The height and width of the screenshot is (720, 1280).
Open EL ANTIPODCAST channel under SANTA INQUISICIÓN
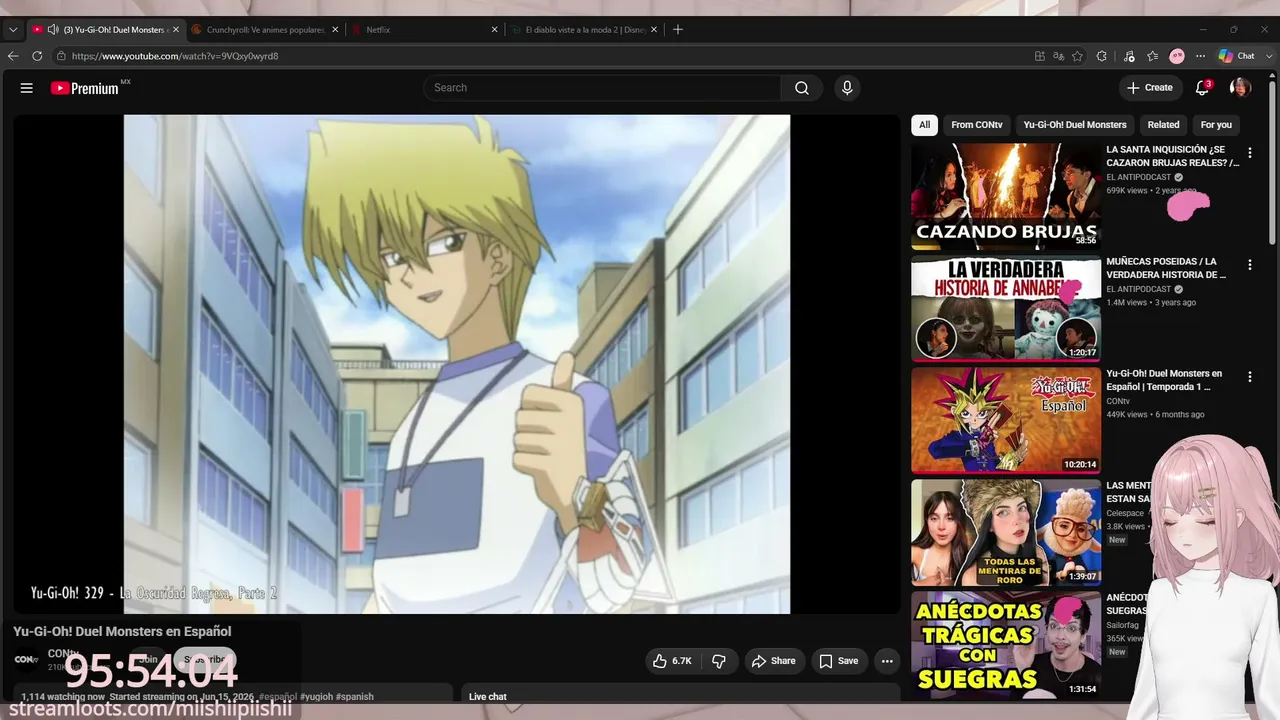point(1138,177)
